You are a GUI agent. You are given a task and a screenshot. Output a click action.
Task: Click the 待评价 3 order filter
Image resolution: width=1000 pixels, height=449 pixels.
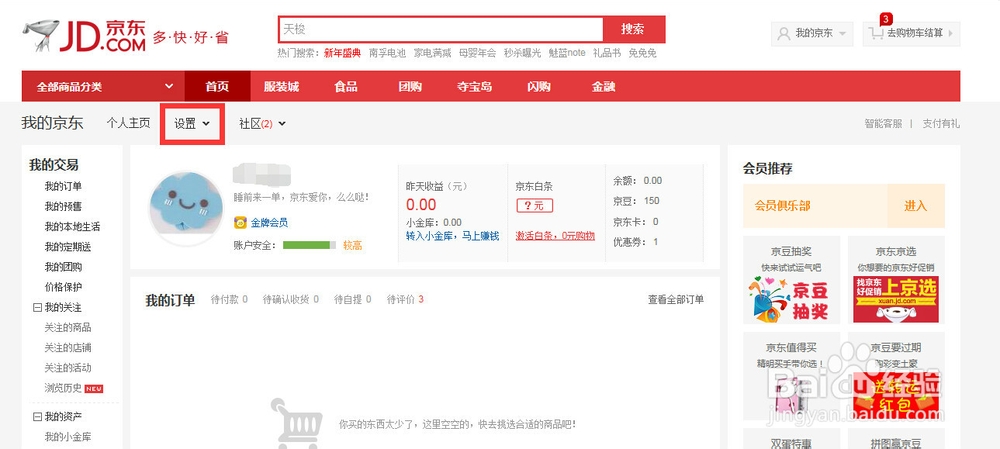(405, 300)
